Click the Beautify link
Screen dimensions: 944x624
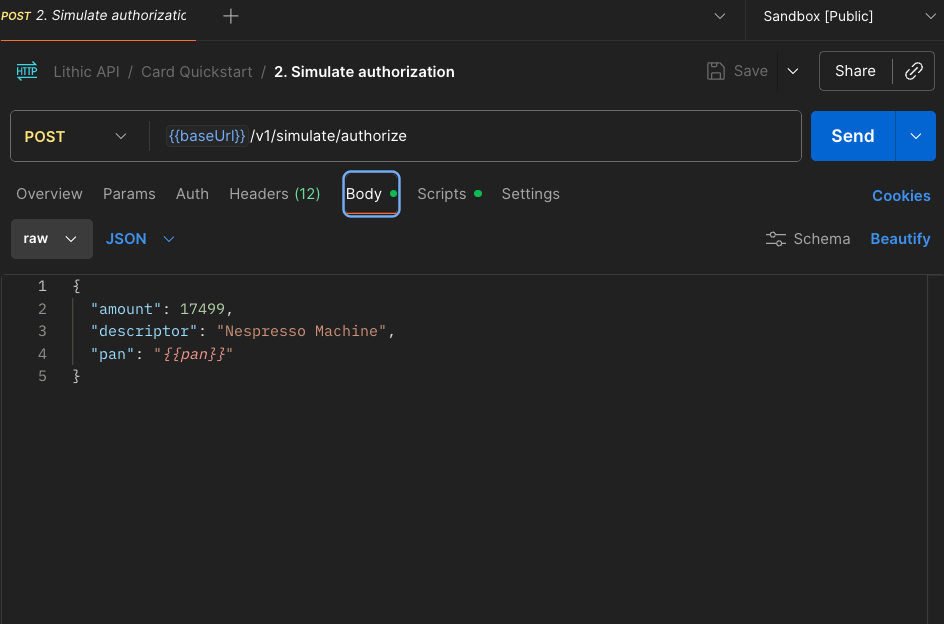click(x=900, y=239)
